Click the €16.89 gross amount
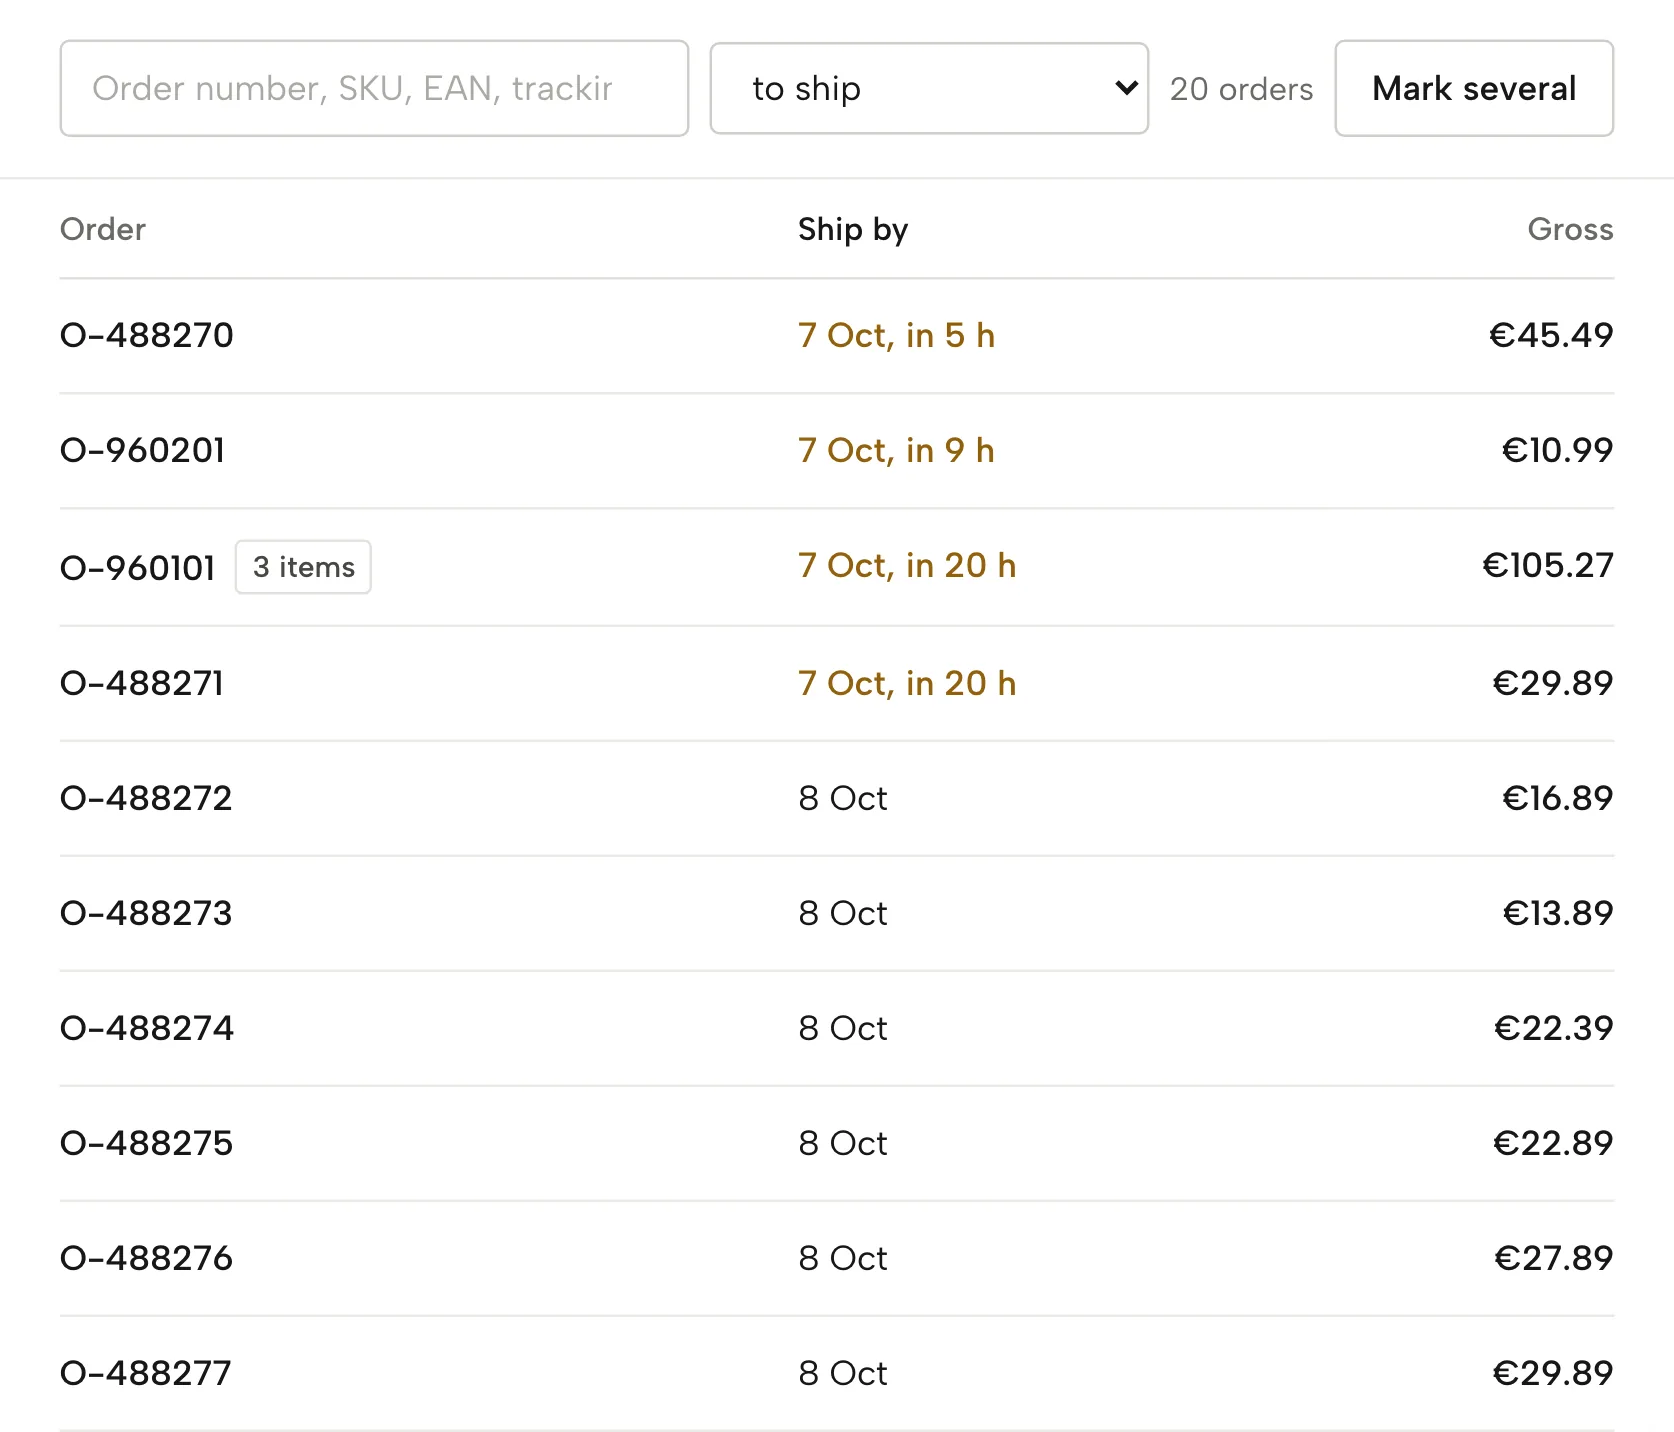 click(1557, 798)
